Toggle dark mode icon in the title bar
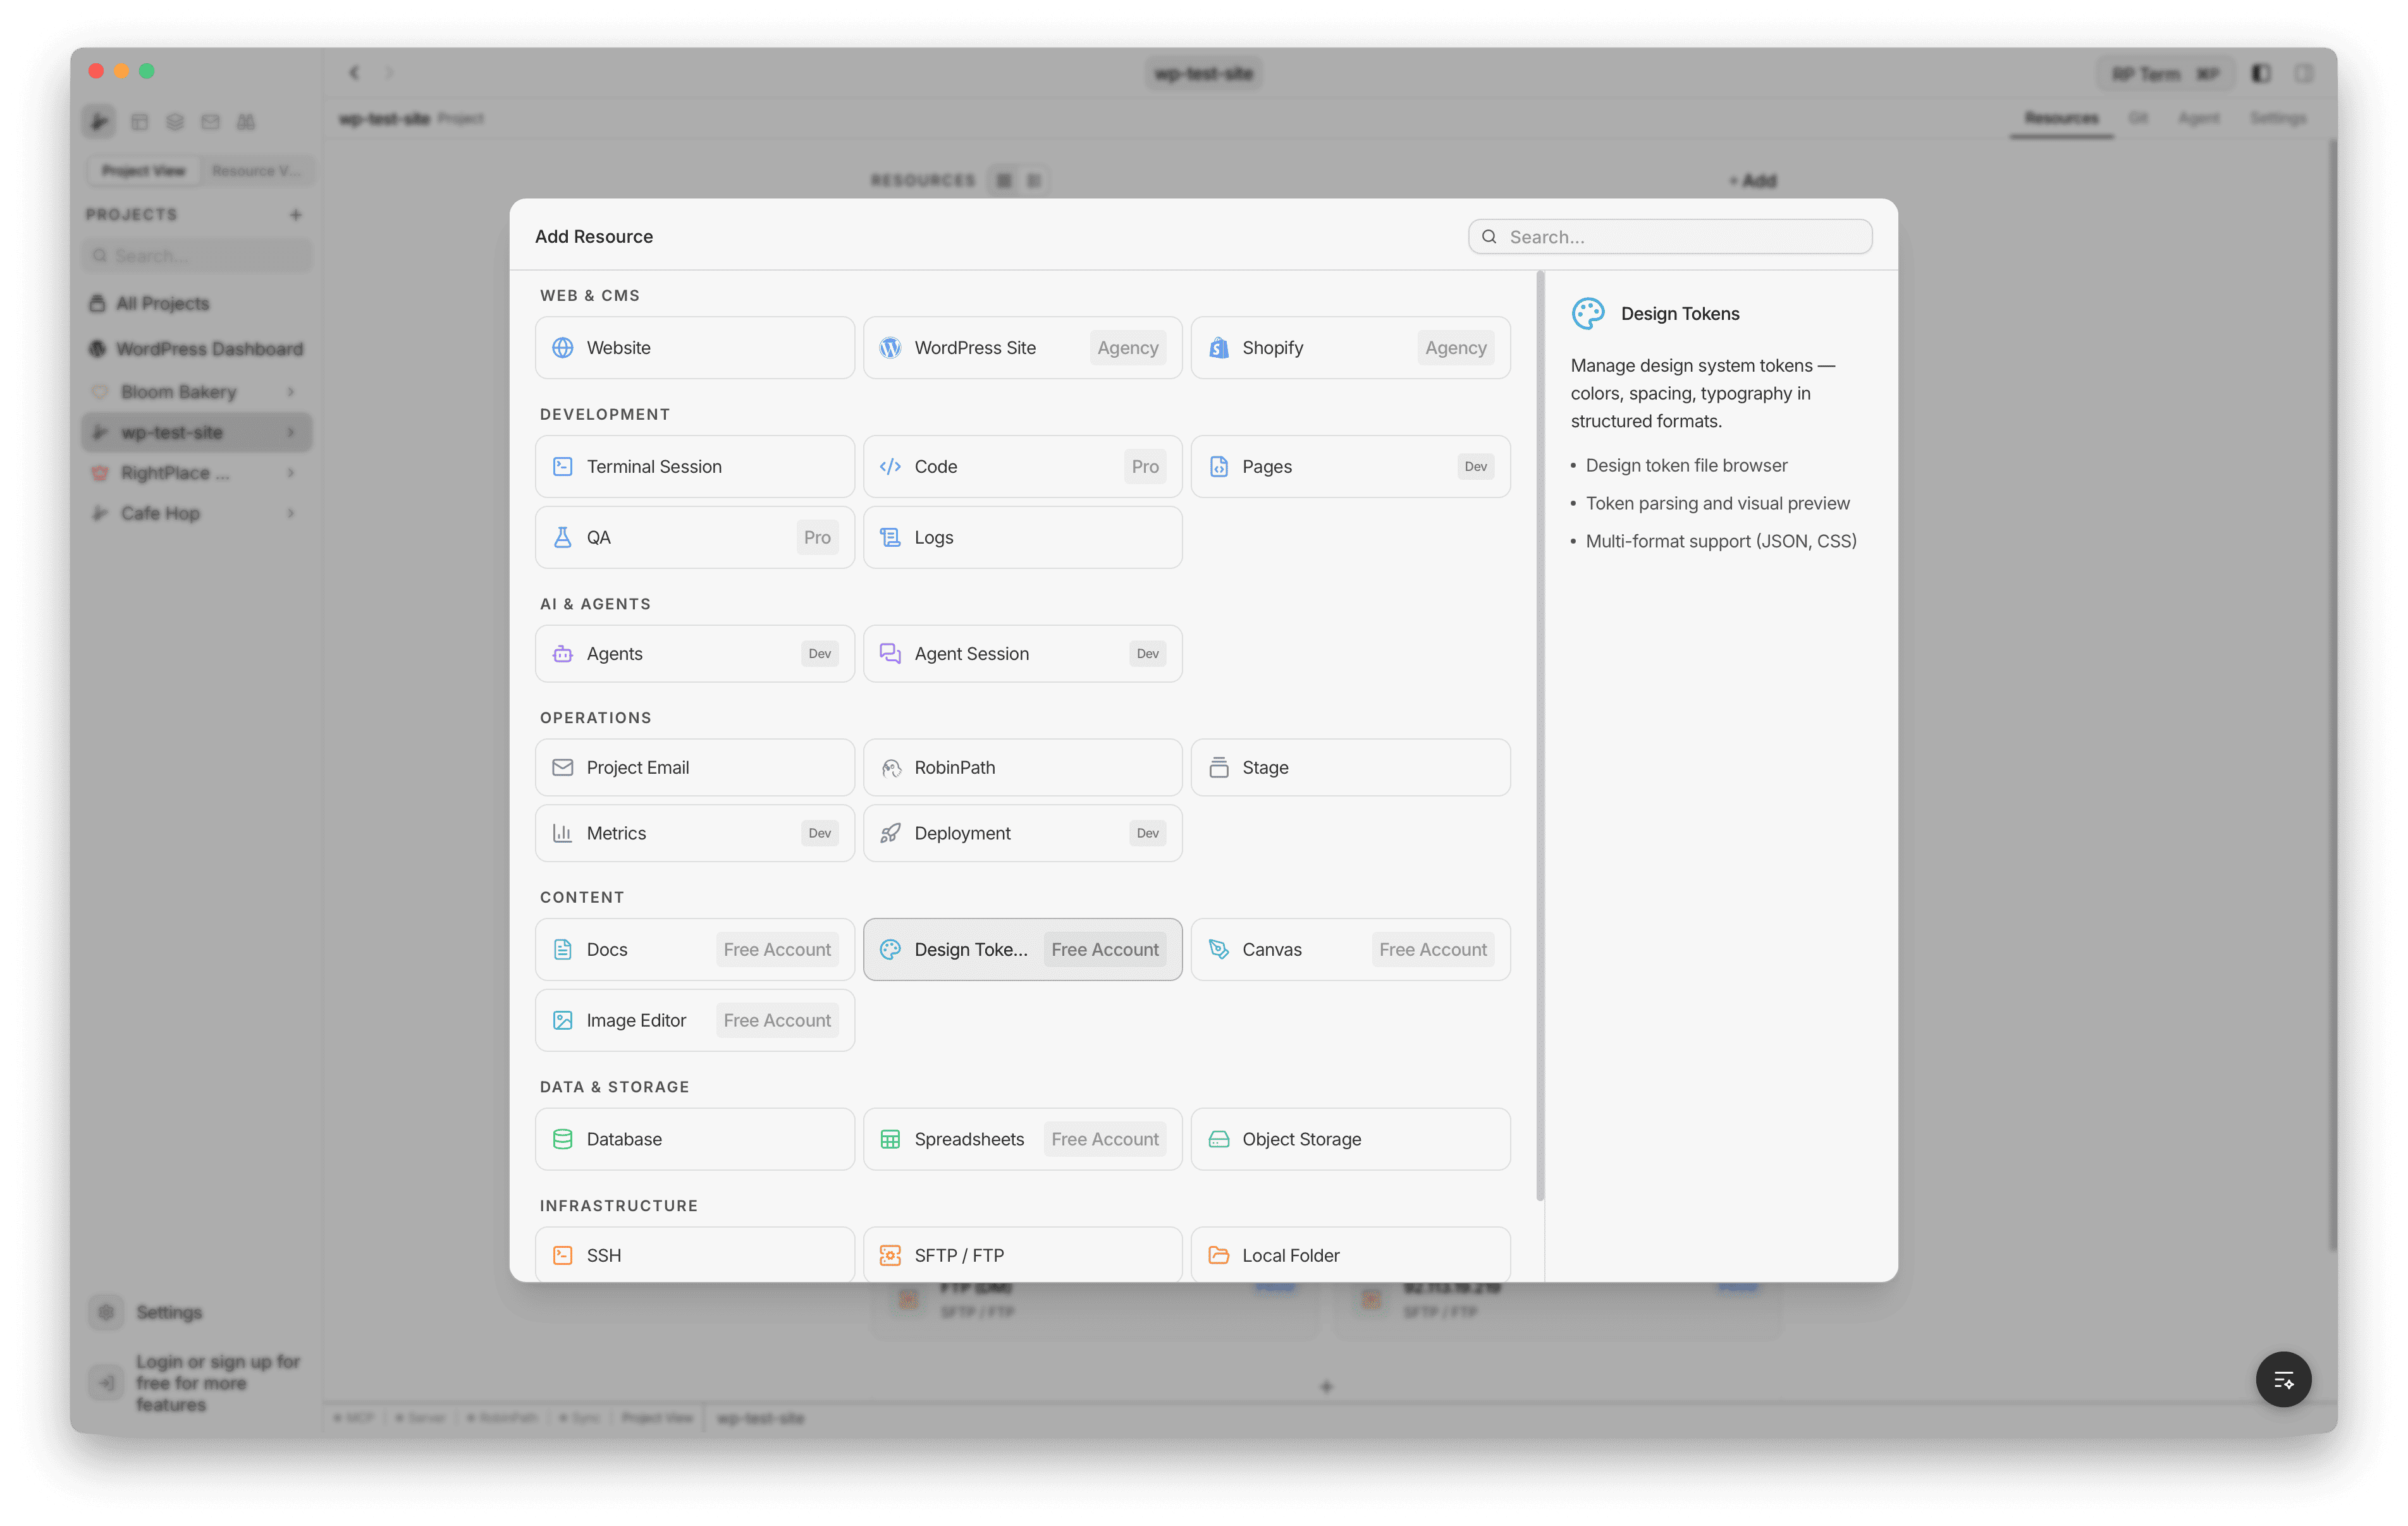The image size is (2408, 1526). 2259,73
